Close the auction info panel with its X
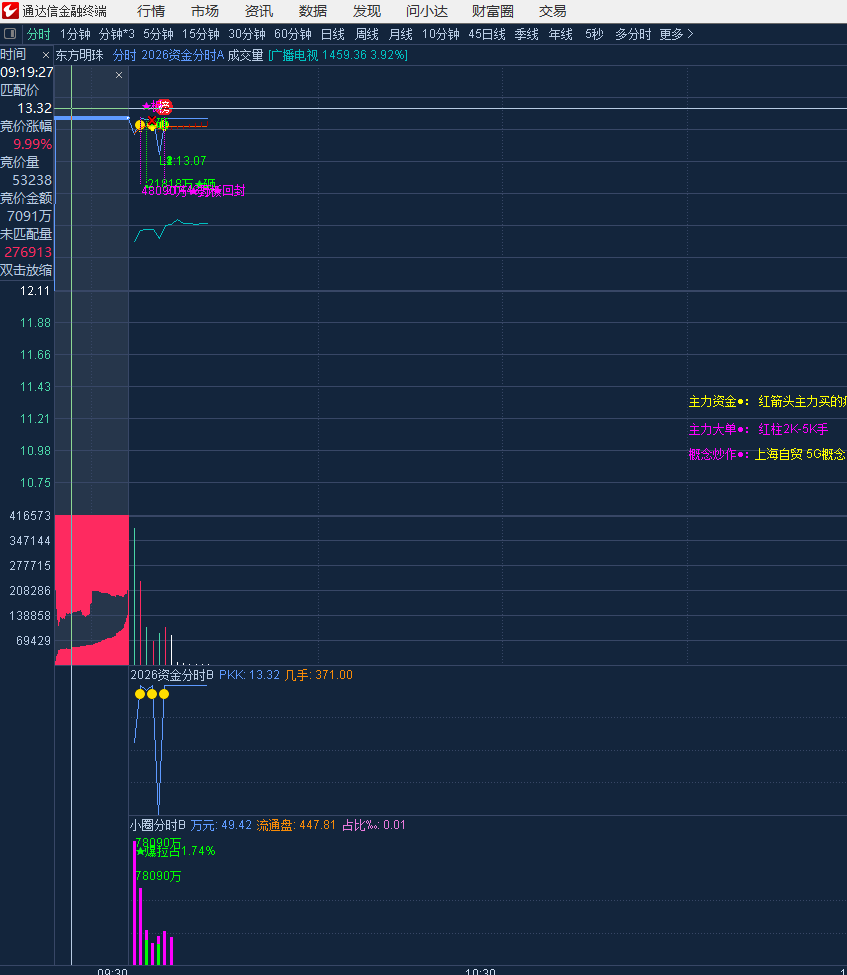This screenshot has height=975, width=847. (x=45, y=55)
